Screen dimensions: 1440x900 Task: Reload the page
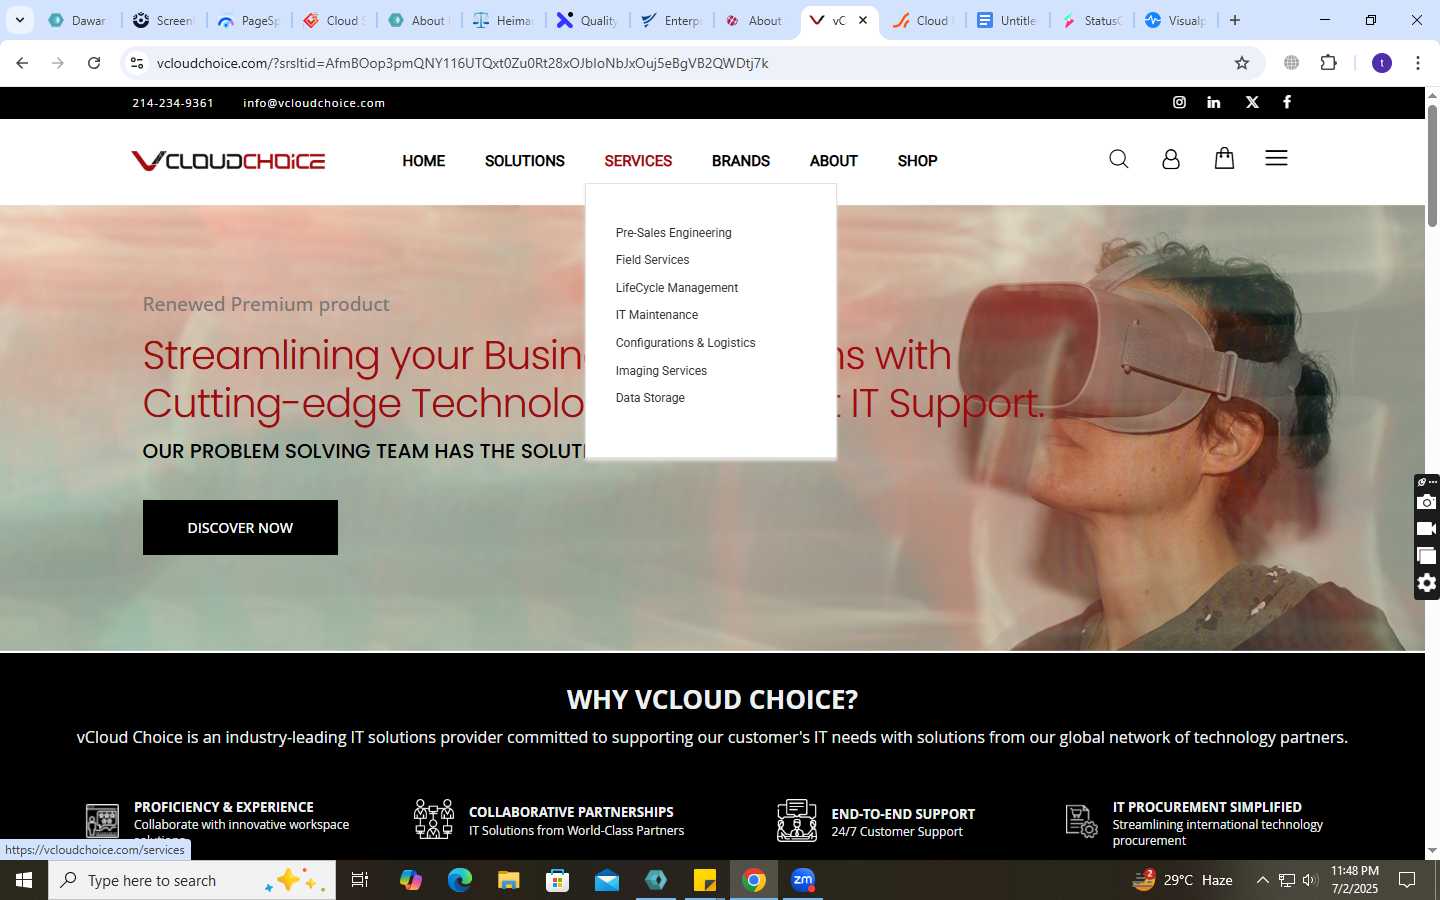tap(94, 63)
